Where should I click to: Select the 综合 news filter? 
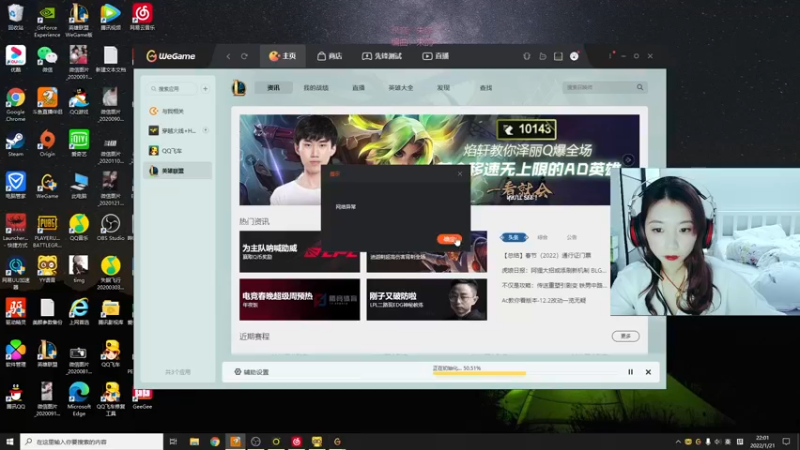tap(542, 237)
